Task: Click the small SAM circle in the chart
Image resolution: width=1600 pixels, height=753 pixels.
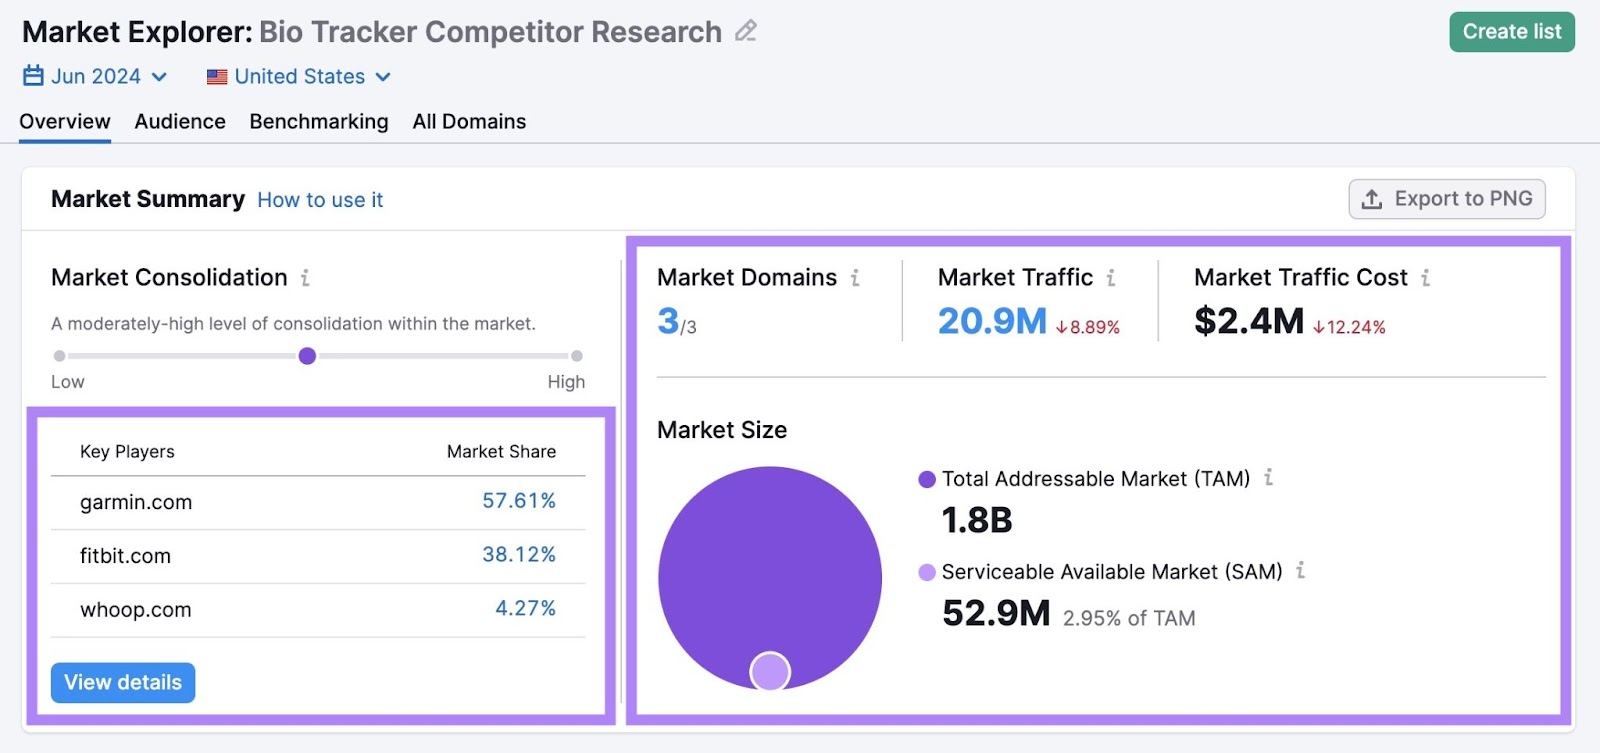Action: pos(770,671)
